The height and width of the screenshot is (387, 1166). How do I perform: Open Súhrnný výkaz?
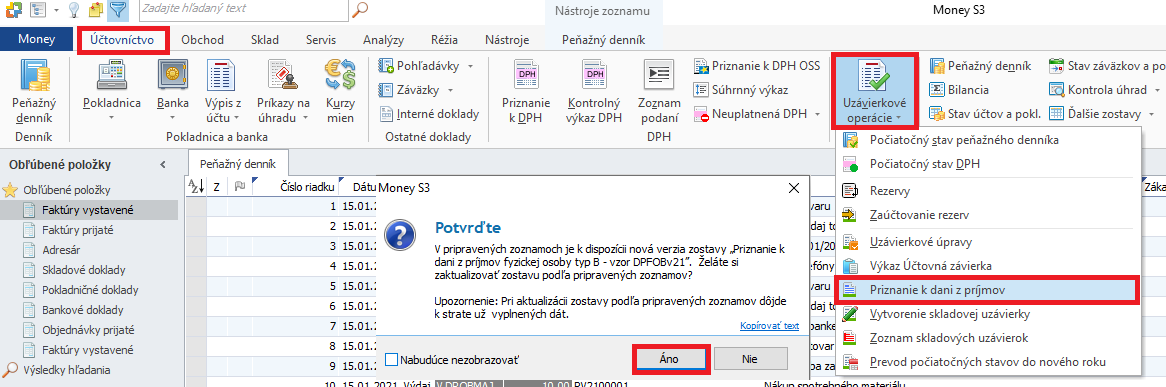pos(740,90)
